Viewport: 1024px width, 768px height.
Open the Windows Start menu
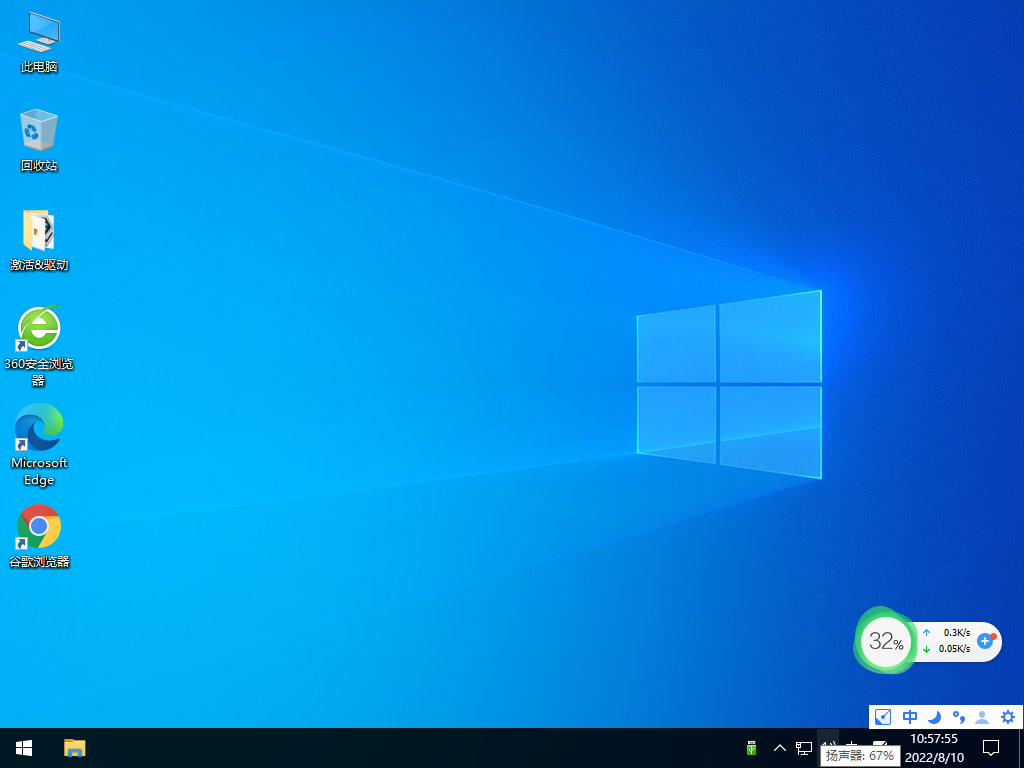(22, 748)
